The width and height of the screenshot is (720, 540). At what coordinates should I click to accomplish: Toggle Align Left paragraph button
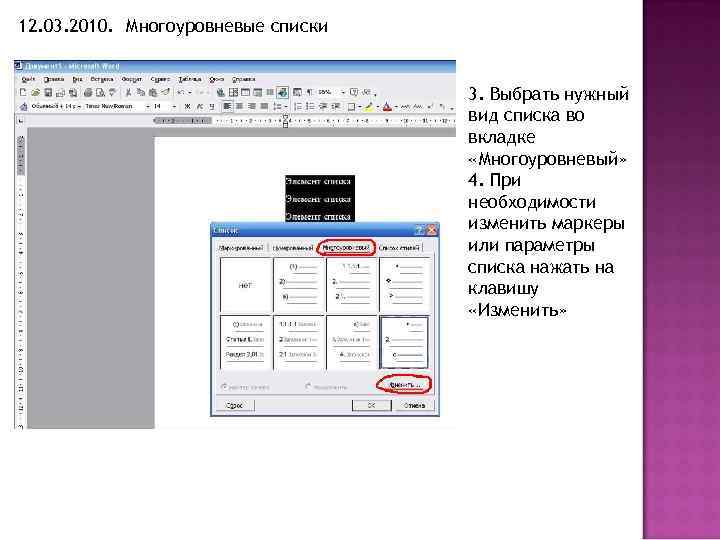pyautogui.click(x=227, y=106)
